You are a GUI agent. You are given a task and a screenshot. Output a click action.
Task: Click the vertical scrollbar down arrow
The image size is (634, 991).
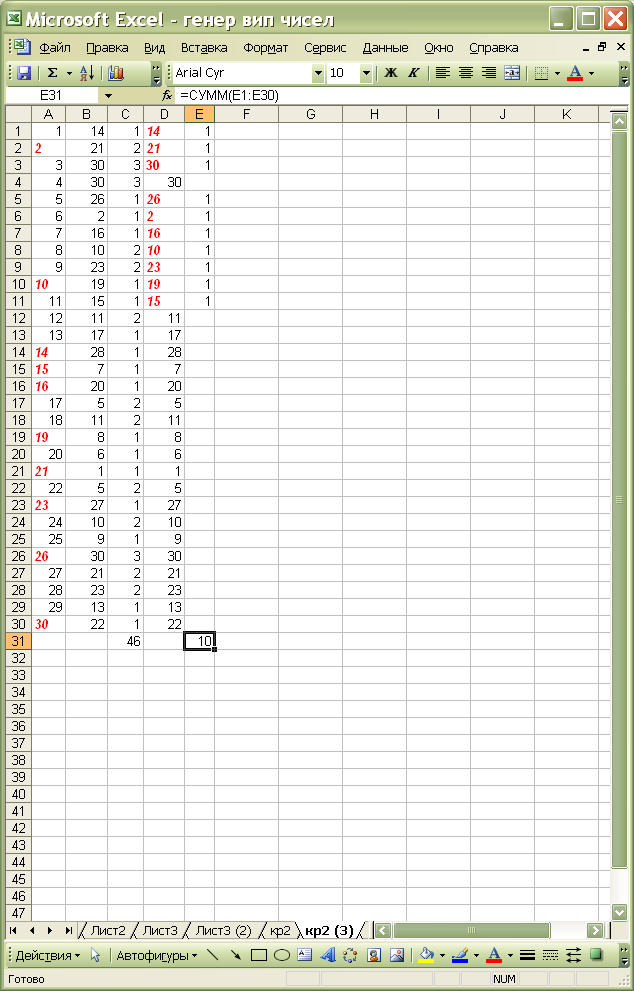[x=619, y=911]
